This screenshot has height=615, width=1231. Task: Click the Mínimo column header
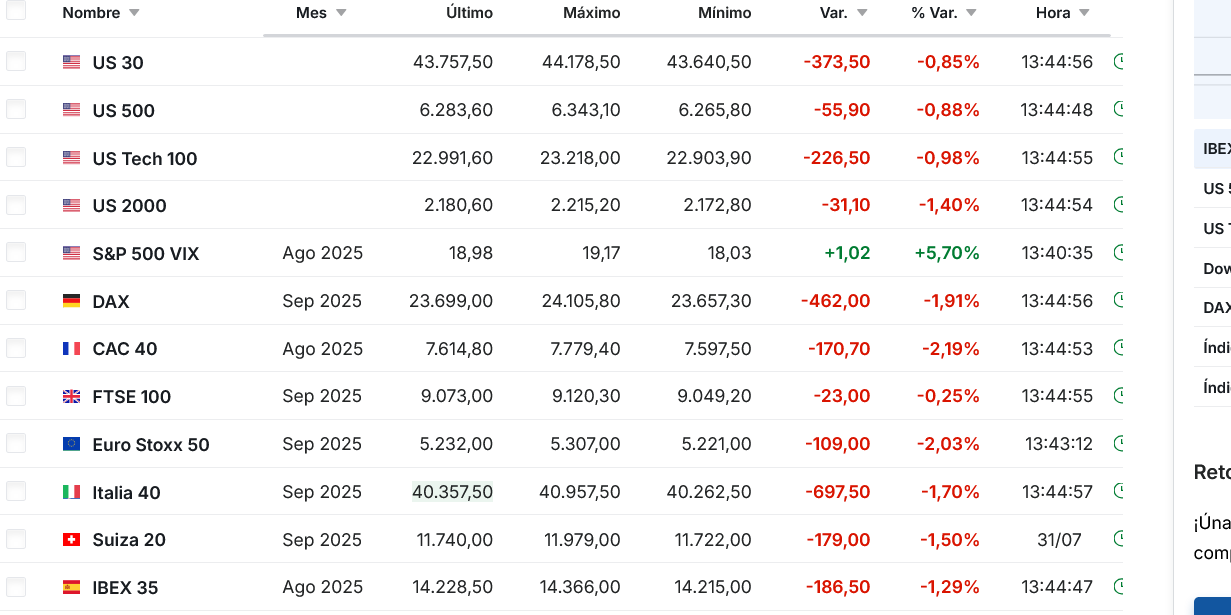(725, 13)
